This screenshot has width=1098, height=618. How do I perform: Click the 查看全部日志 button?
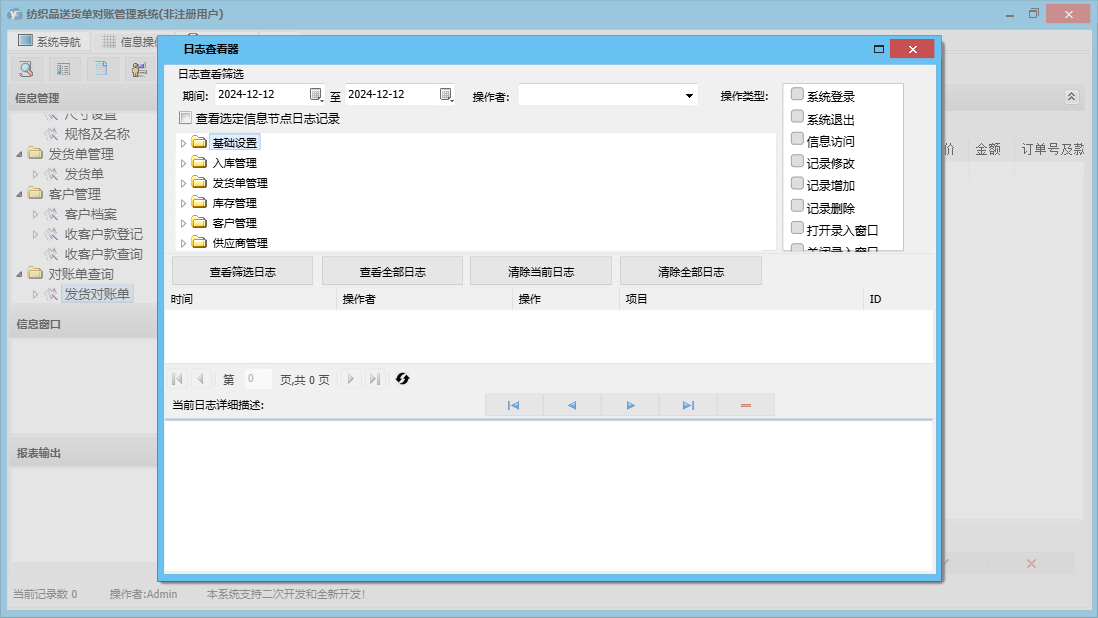392,272
